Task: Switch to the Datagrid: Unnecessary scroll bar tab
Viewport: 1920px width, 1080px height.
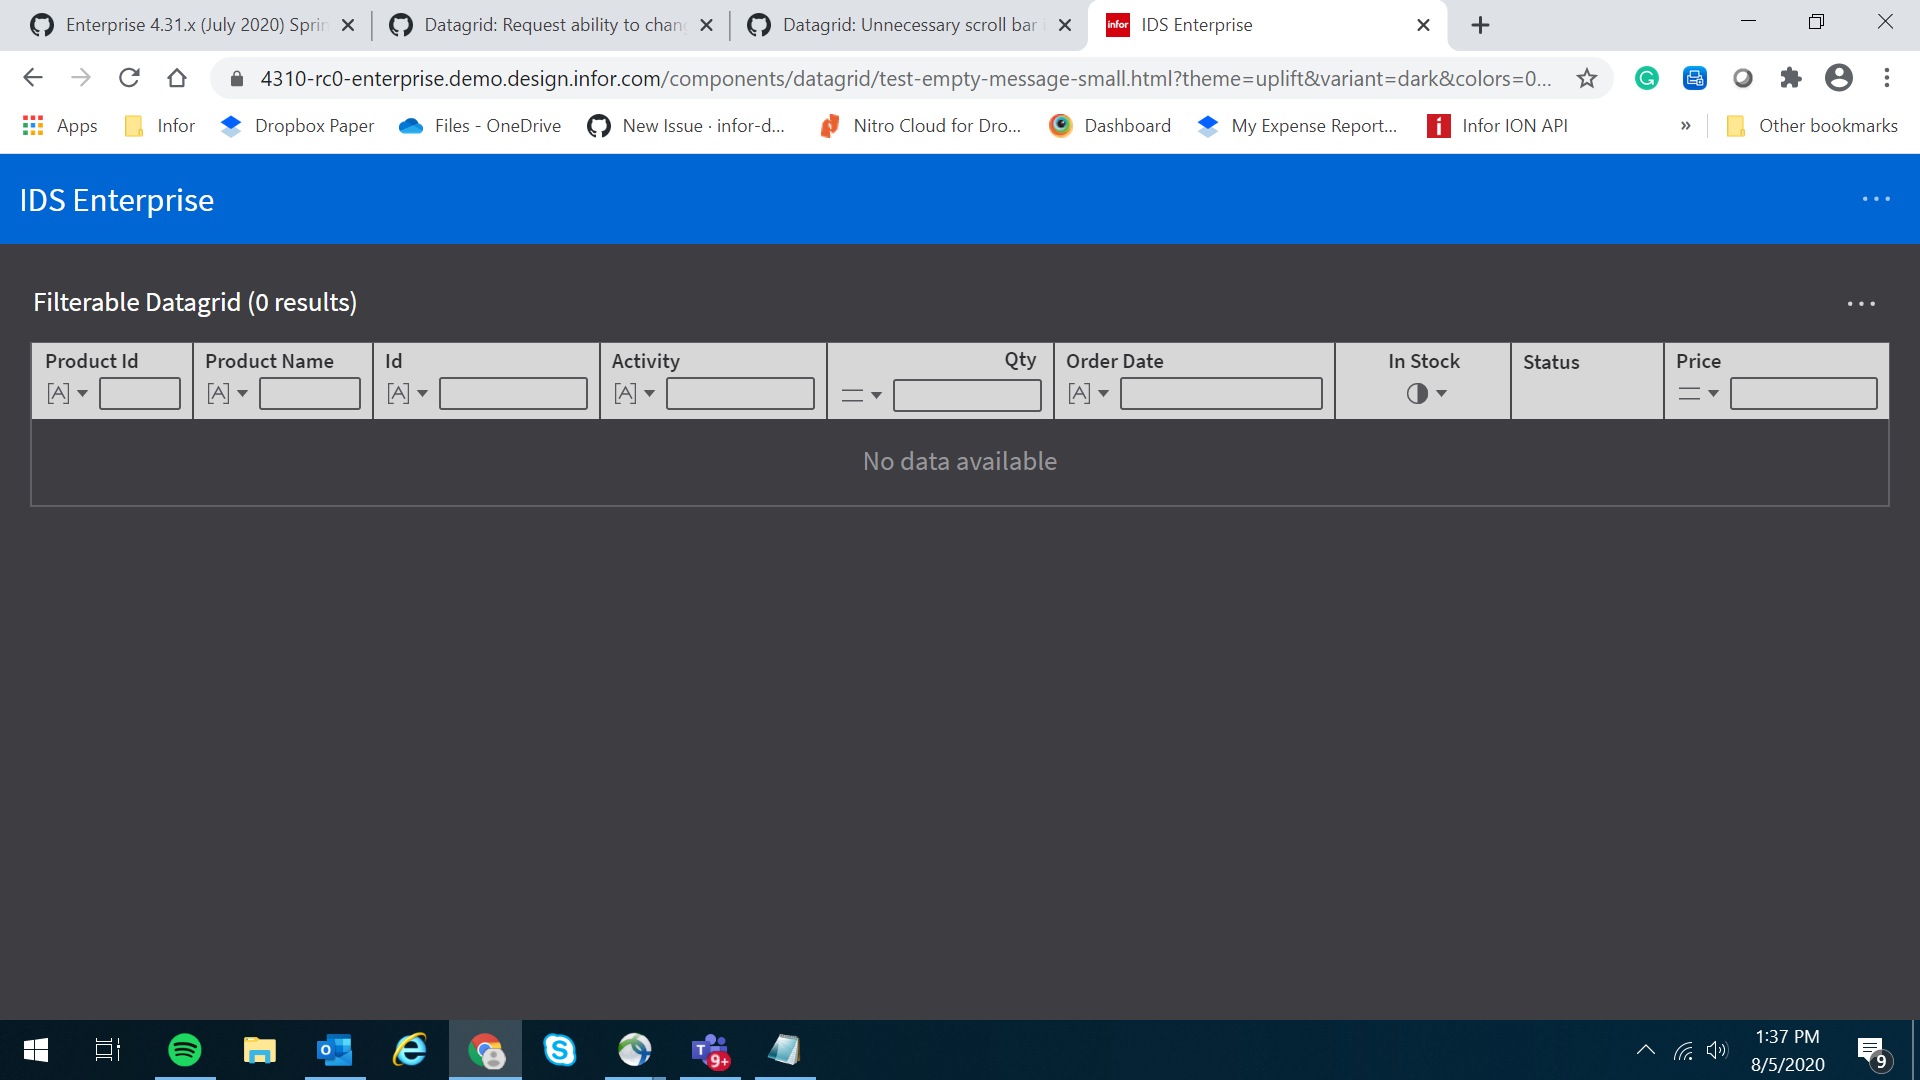Action: pyautogui.click(x=908, y=25)
